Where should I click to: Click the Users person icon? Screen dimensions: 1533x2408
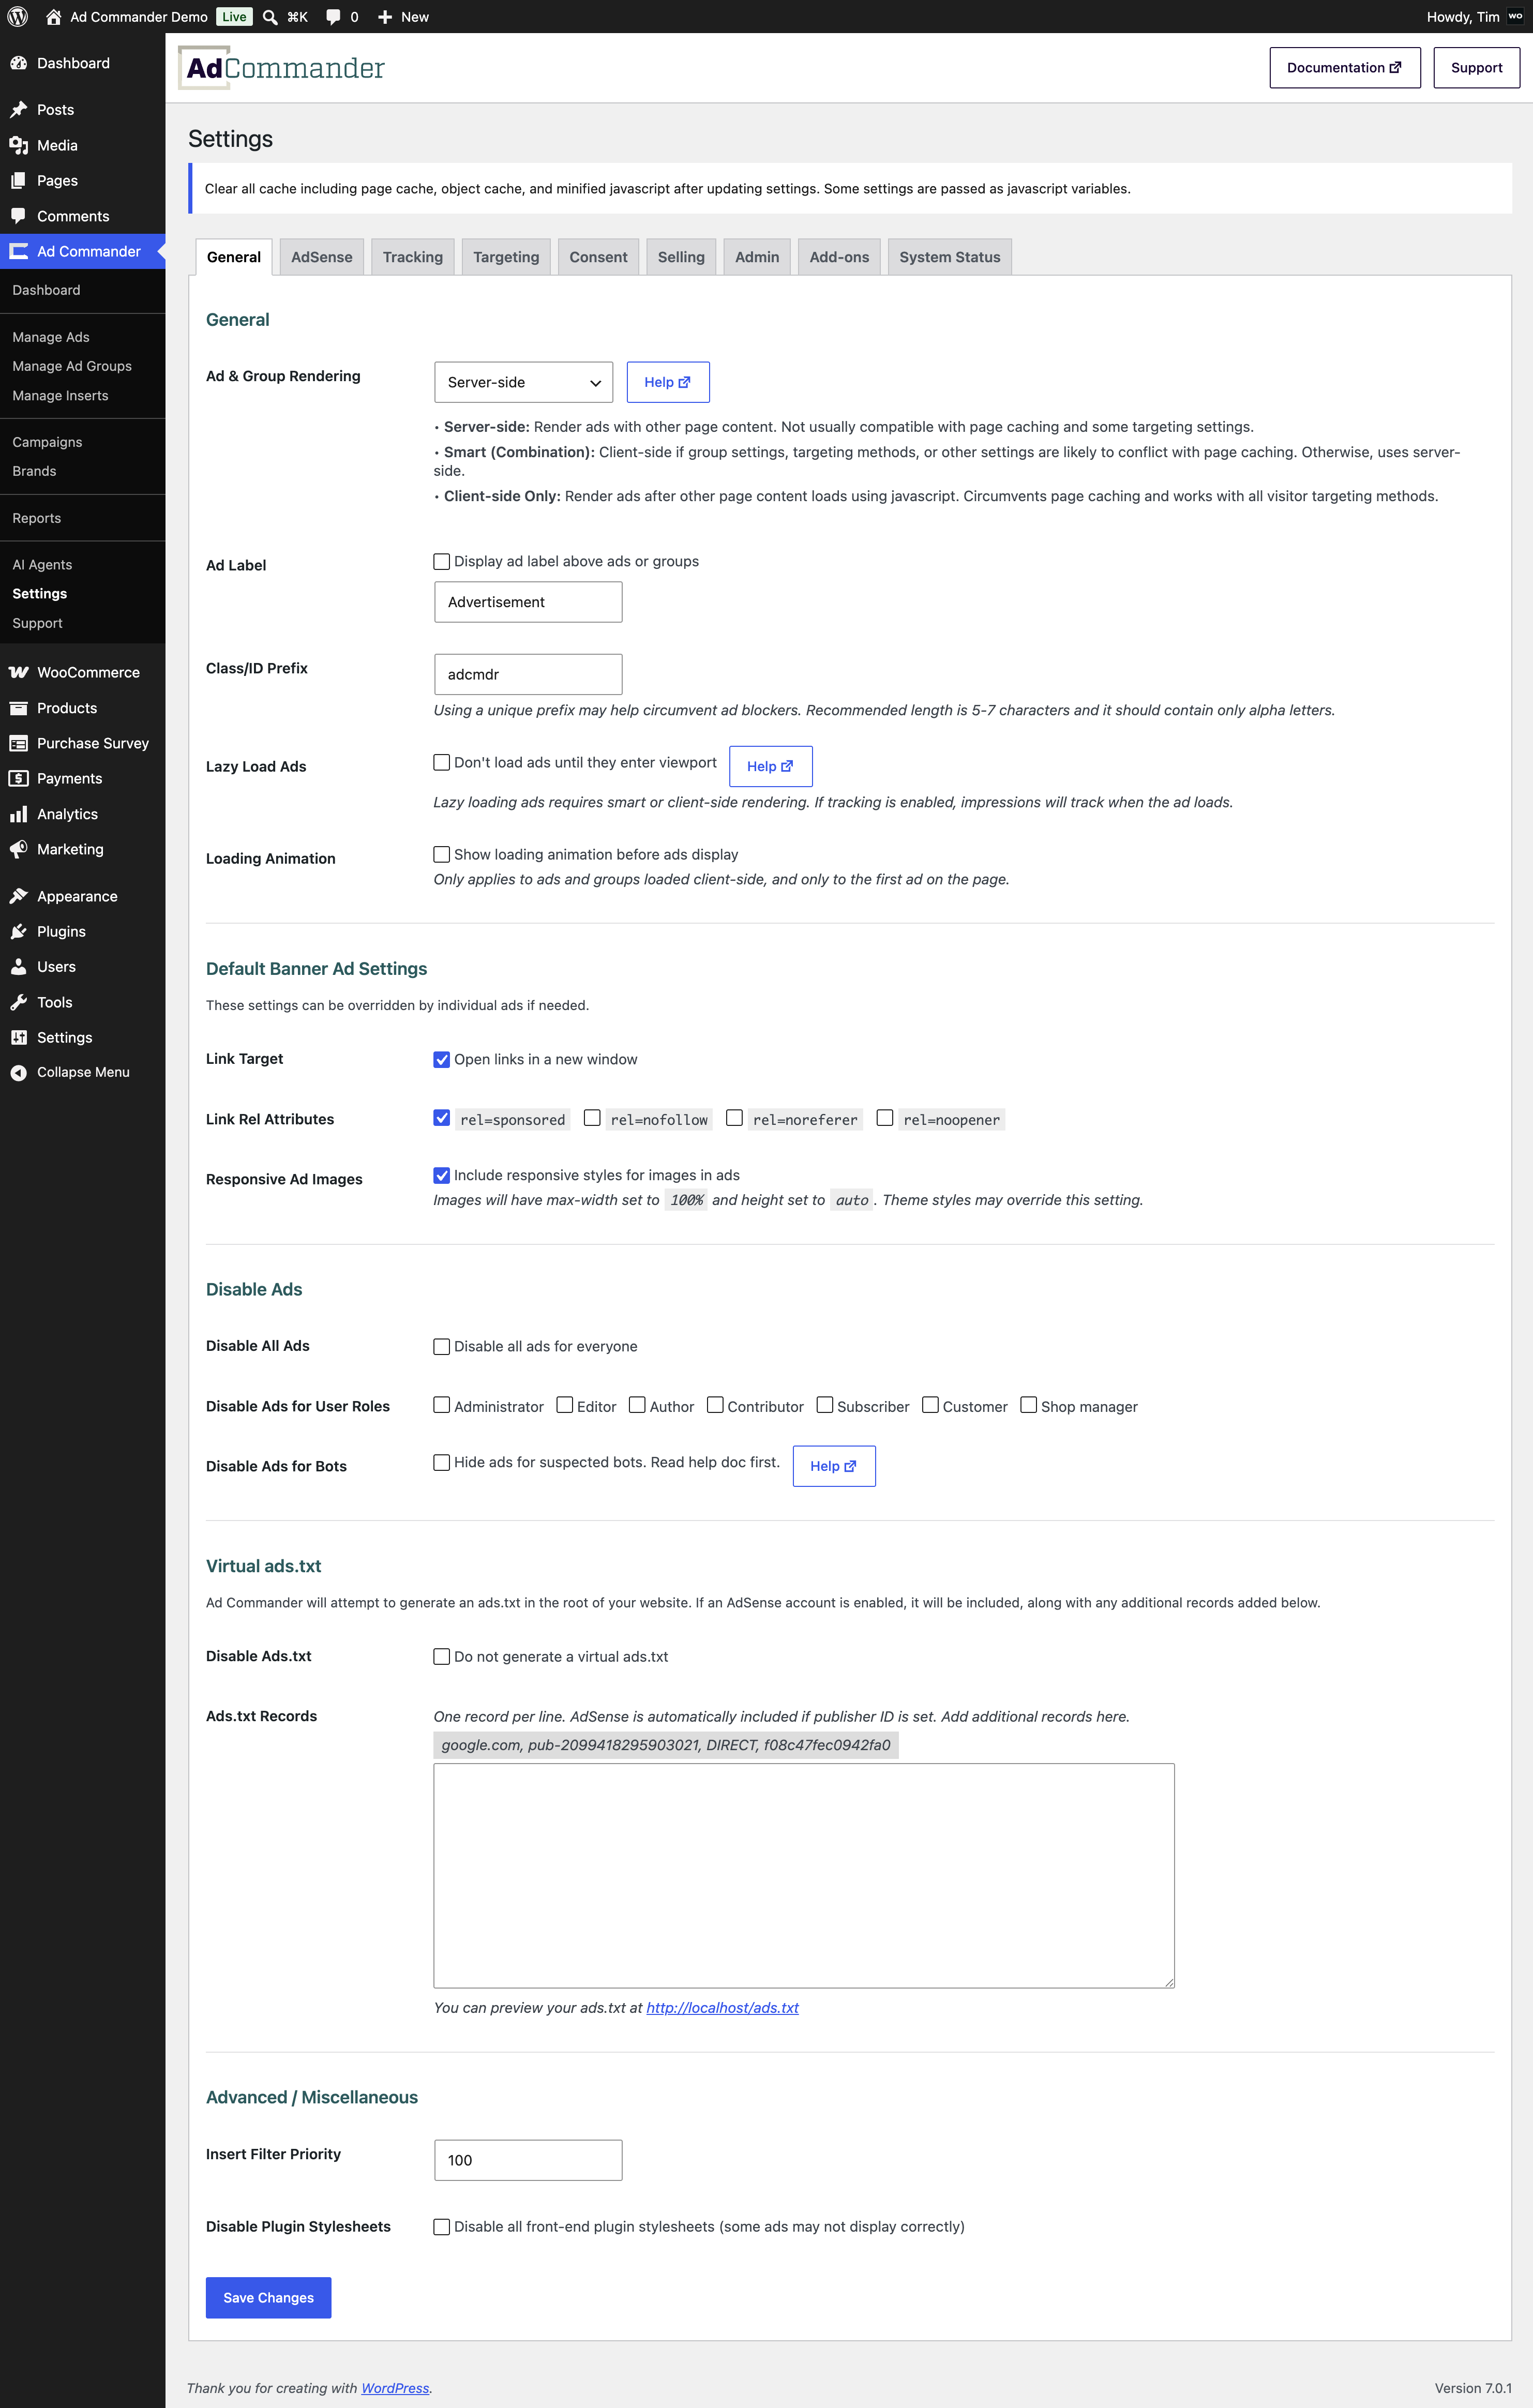[x=18, y=967]
